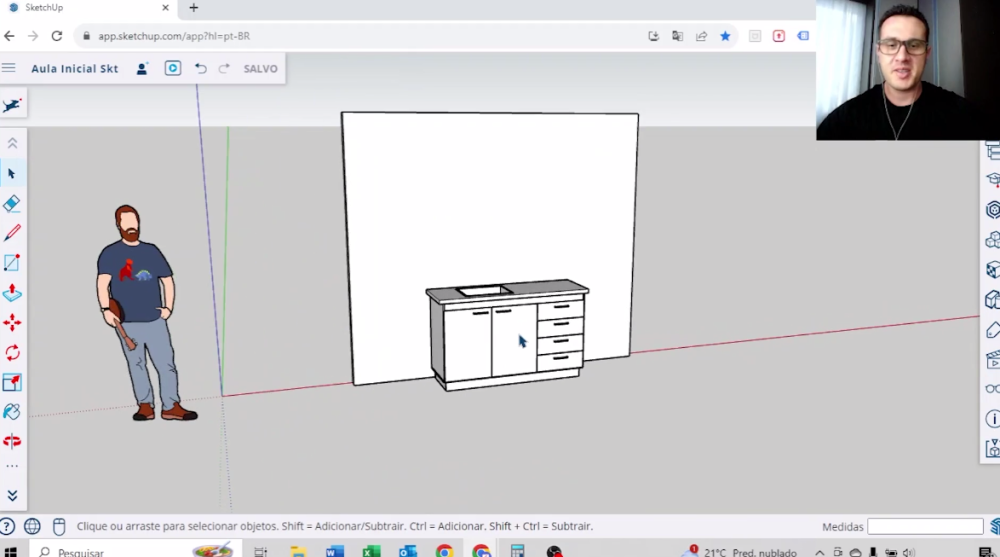Select the Scale tool
The image size is (1000, 557).
tap(11, 382)
